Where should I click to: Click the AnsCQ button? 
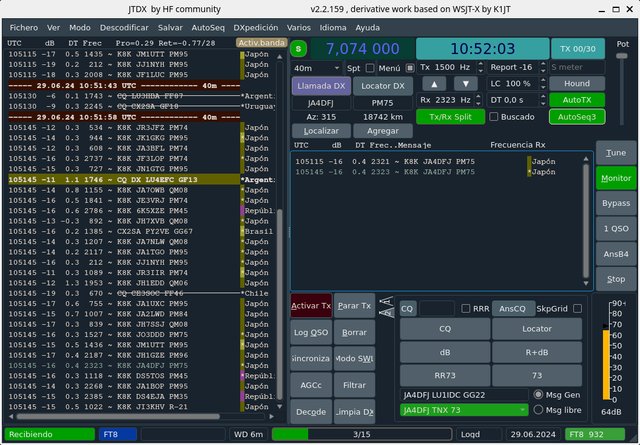click(512, 309)
